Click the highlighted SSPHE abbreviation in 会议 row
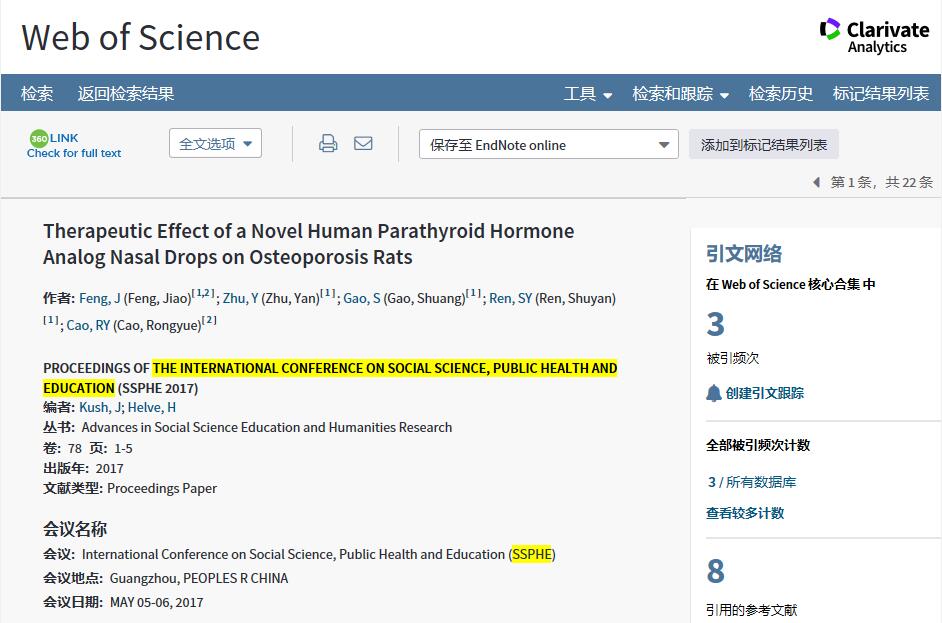The width and height of the screenshot is (942, 623). pos(532,555)
